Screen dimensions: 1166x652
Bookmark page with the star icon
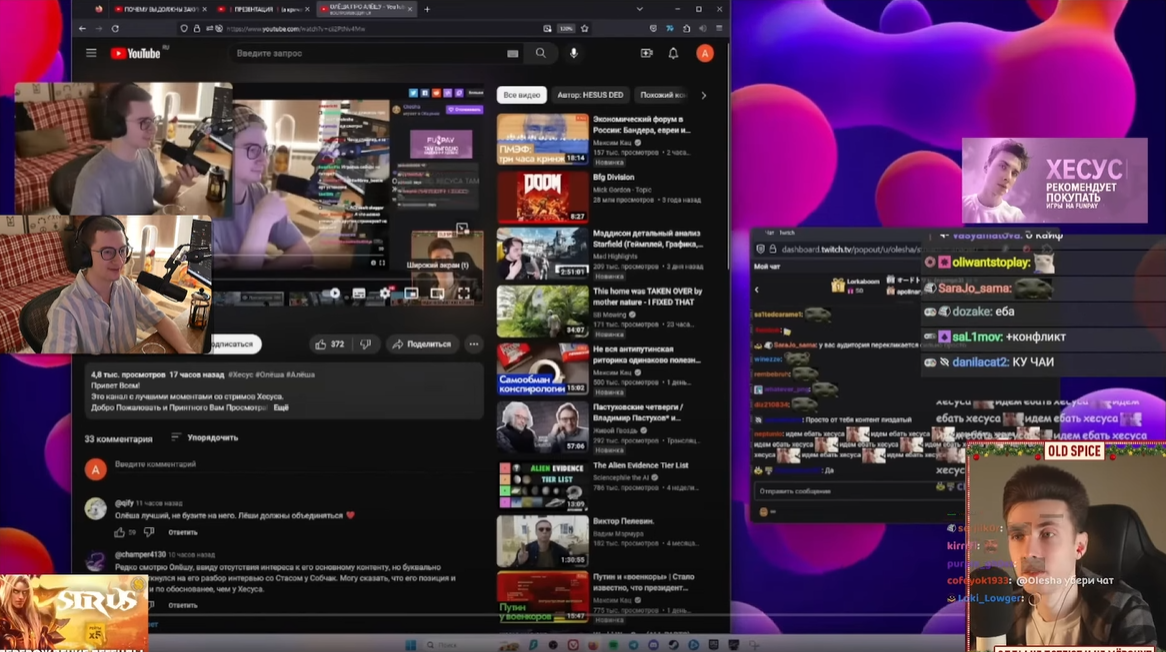coord(585,29)
